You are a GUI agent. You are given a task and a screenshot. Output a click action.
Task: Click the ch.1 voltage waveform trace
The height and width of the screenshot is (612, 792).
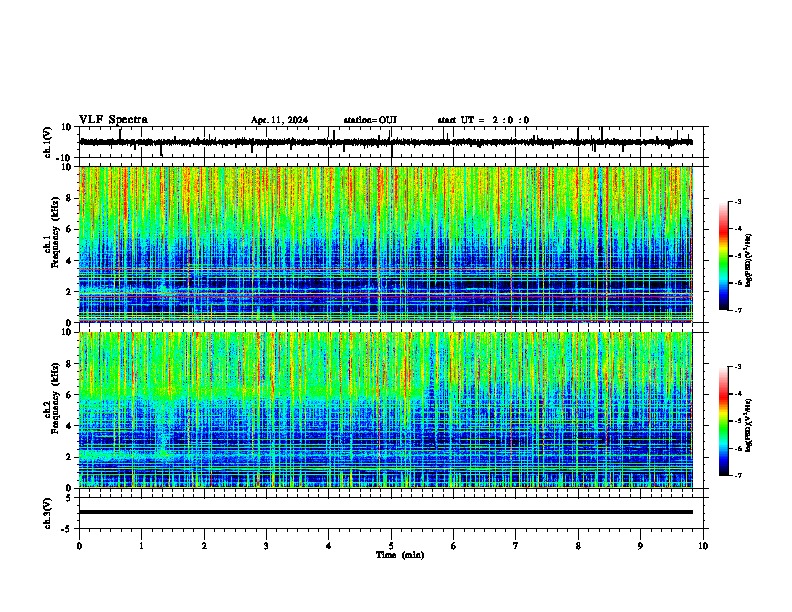pyautogui.click(x=386, y=142)
